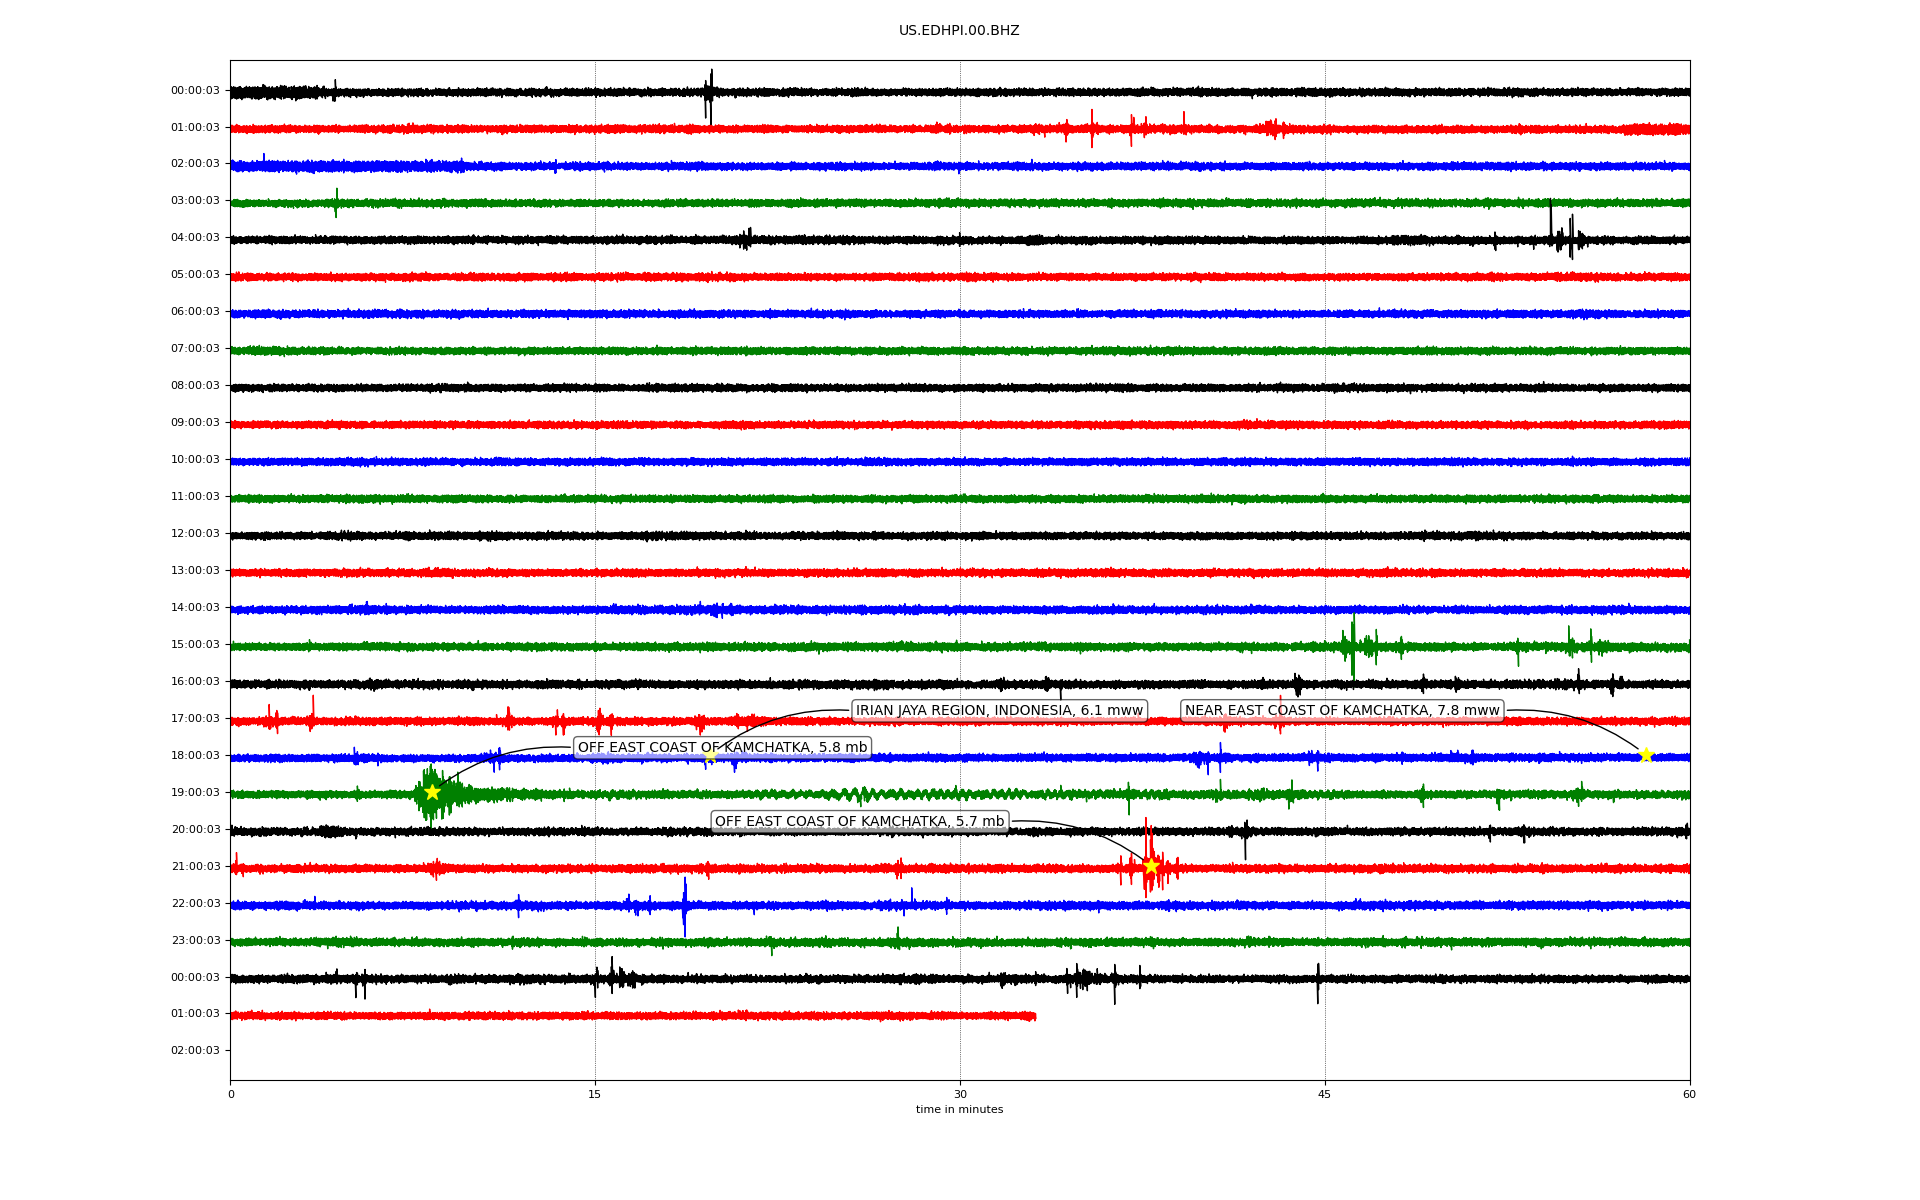Screen dimensions: 1920x1200
Task: Click the 'time in minutes' axis label
Action: 959,1110
